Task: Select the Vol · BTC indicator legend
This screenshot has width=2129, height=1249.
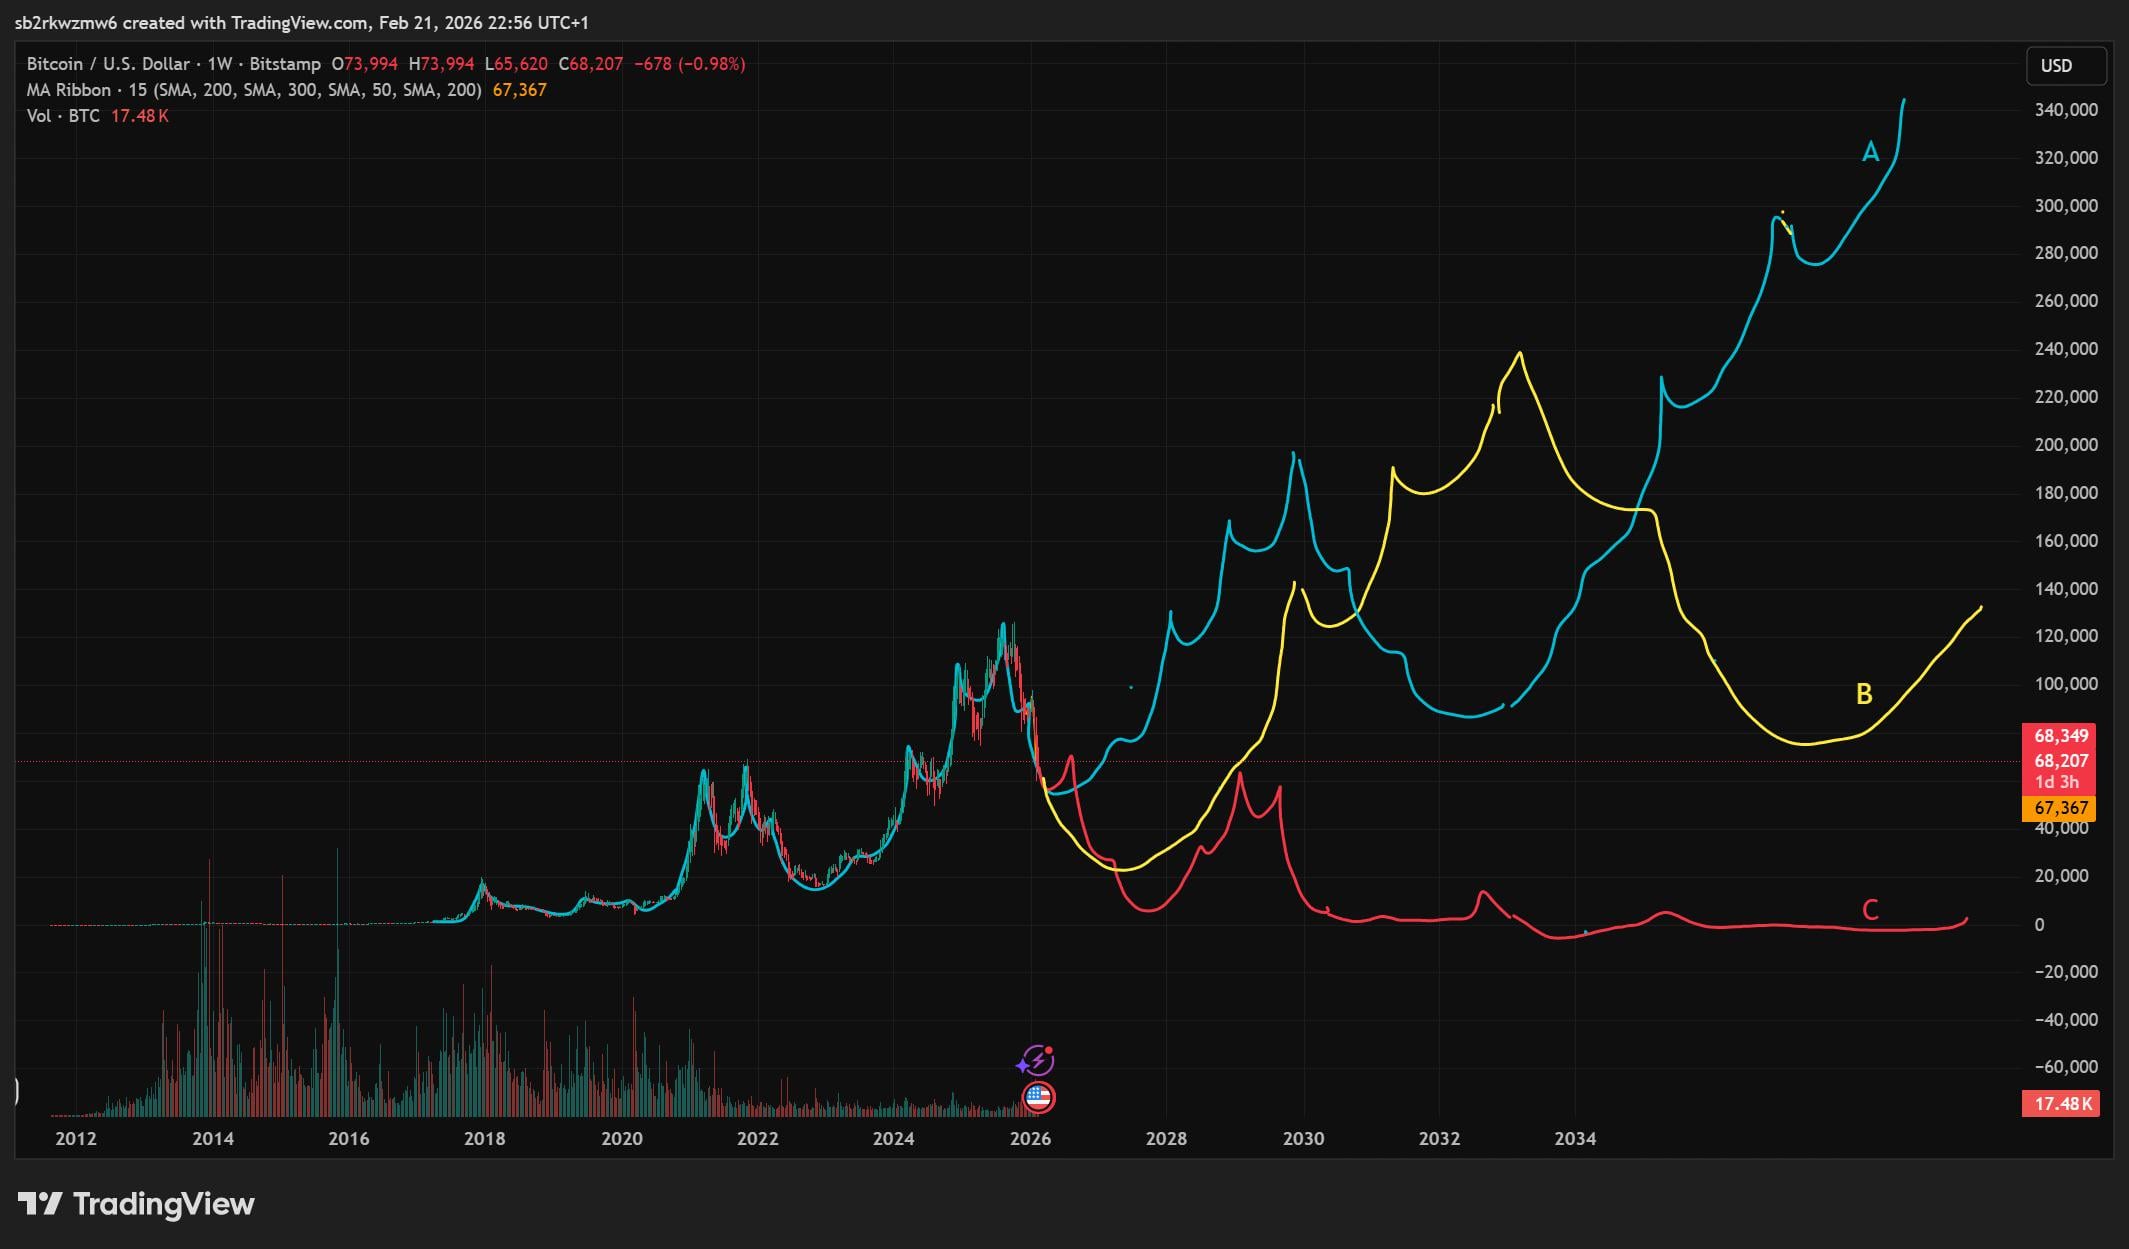Action: click(x=63, y=116)
